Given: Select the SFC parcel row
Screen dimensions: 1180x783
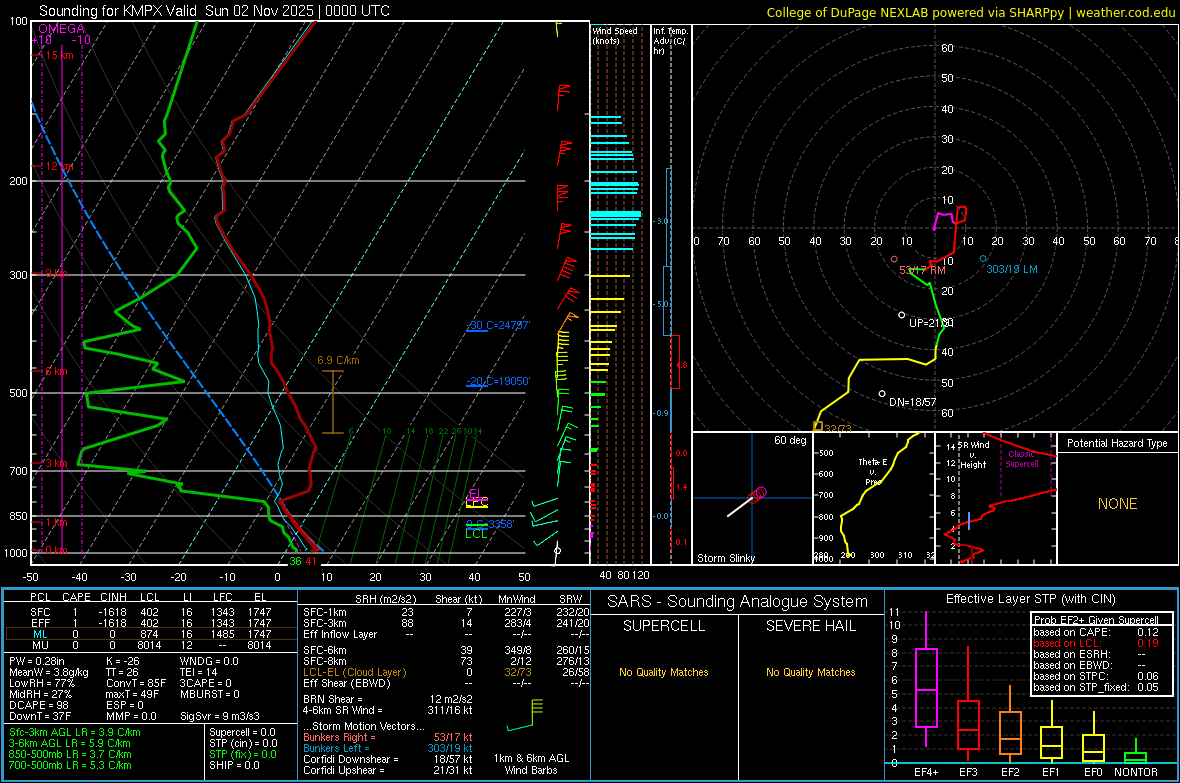Looking at the screenshot, I should click(151, 612).
